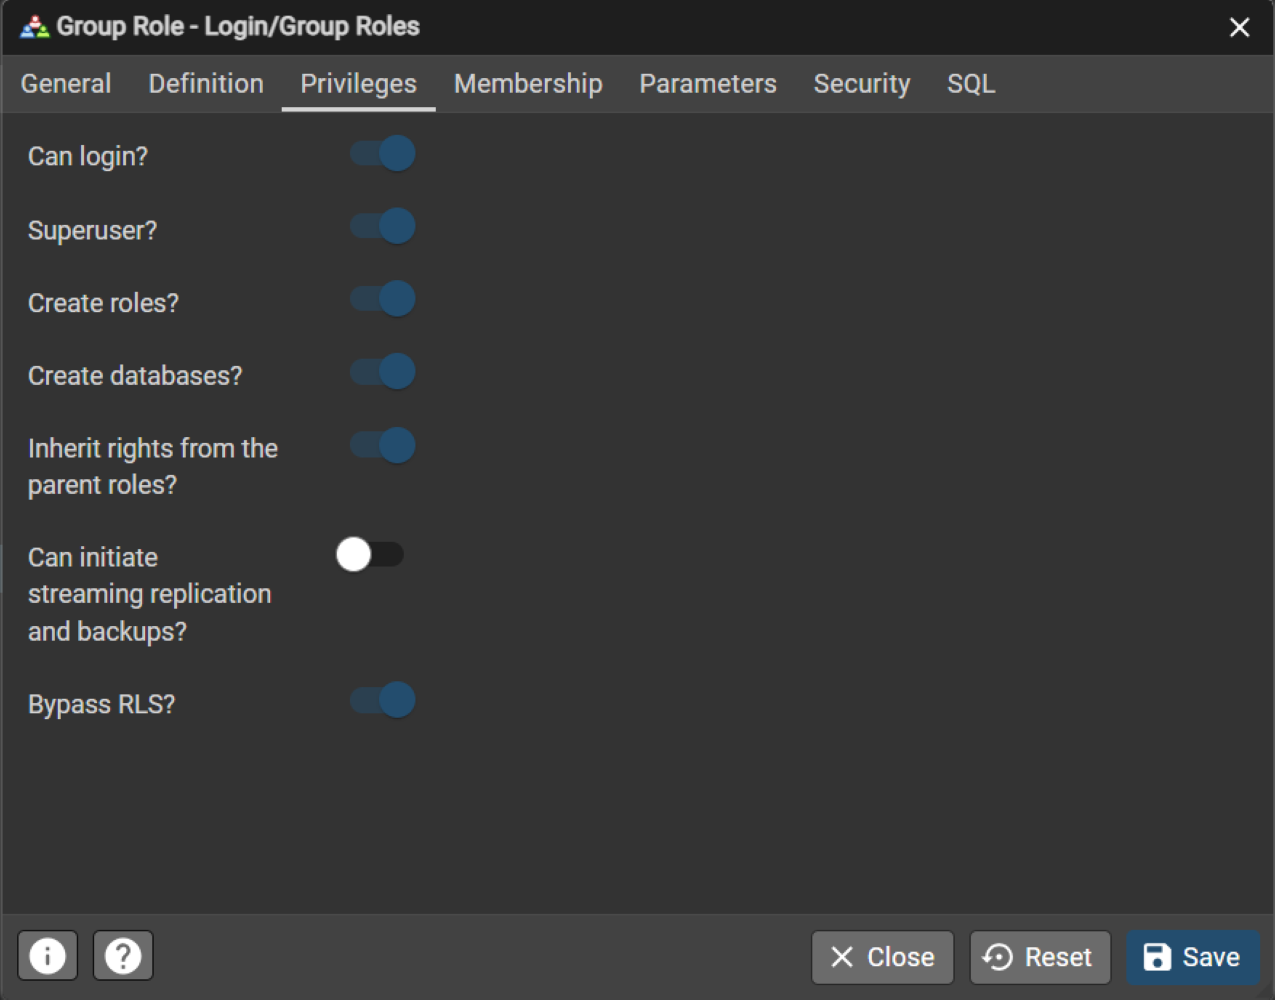Open help via question mark icon

[x=123, y=956]
